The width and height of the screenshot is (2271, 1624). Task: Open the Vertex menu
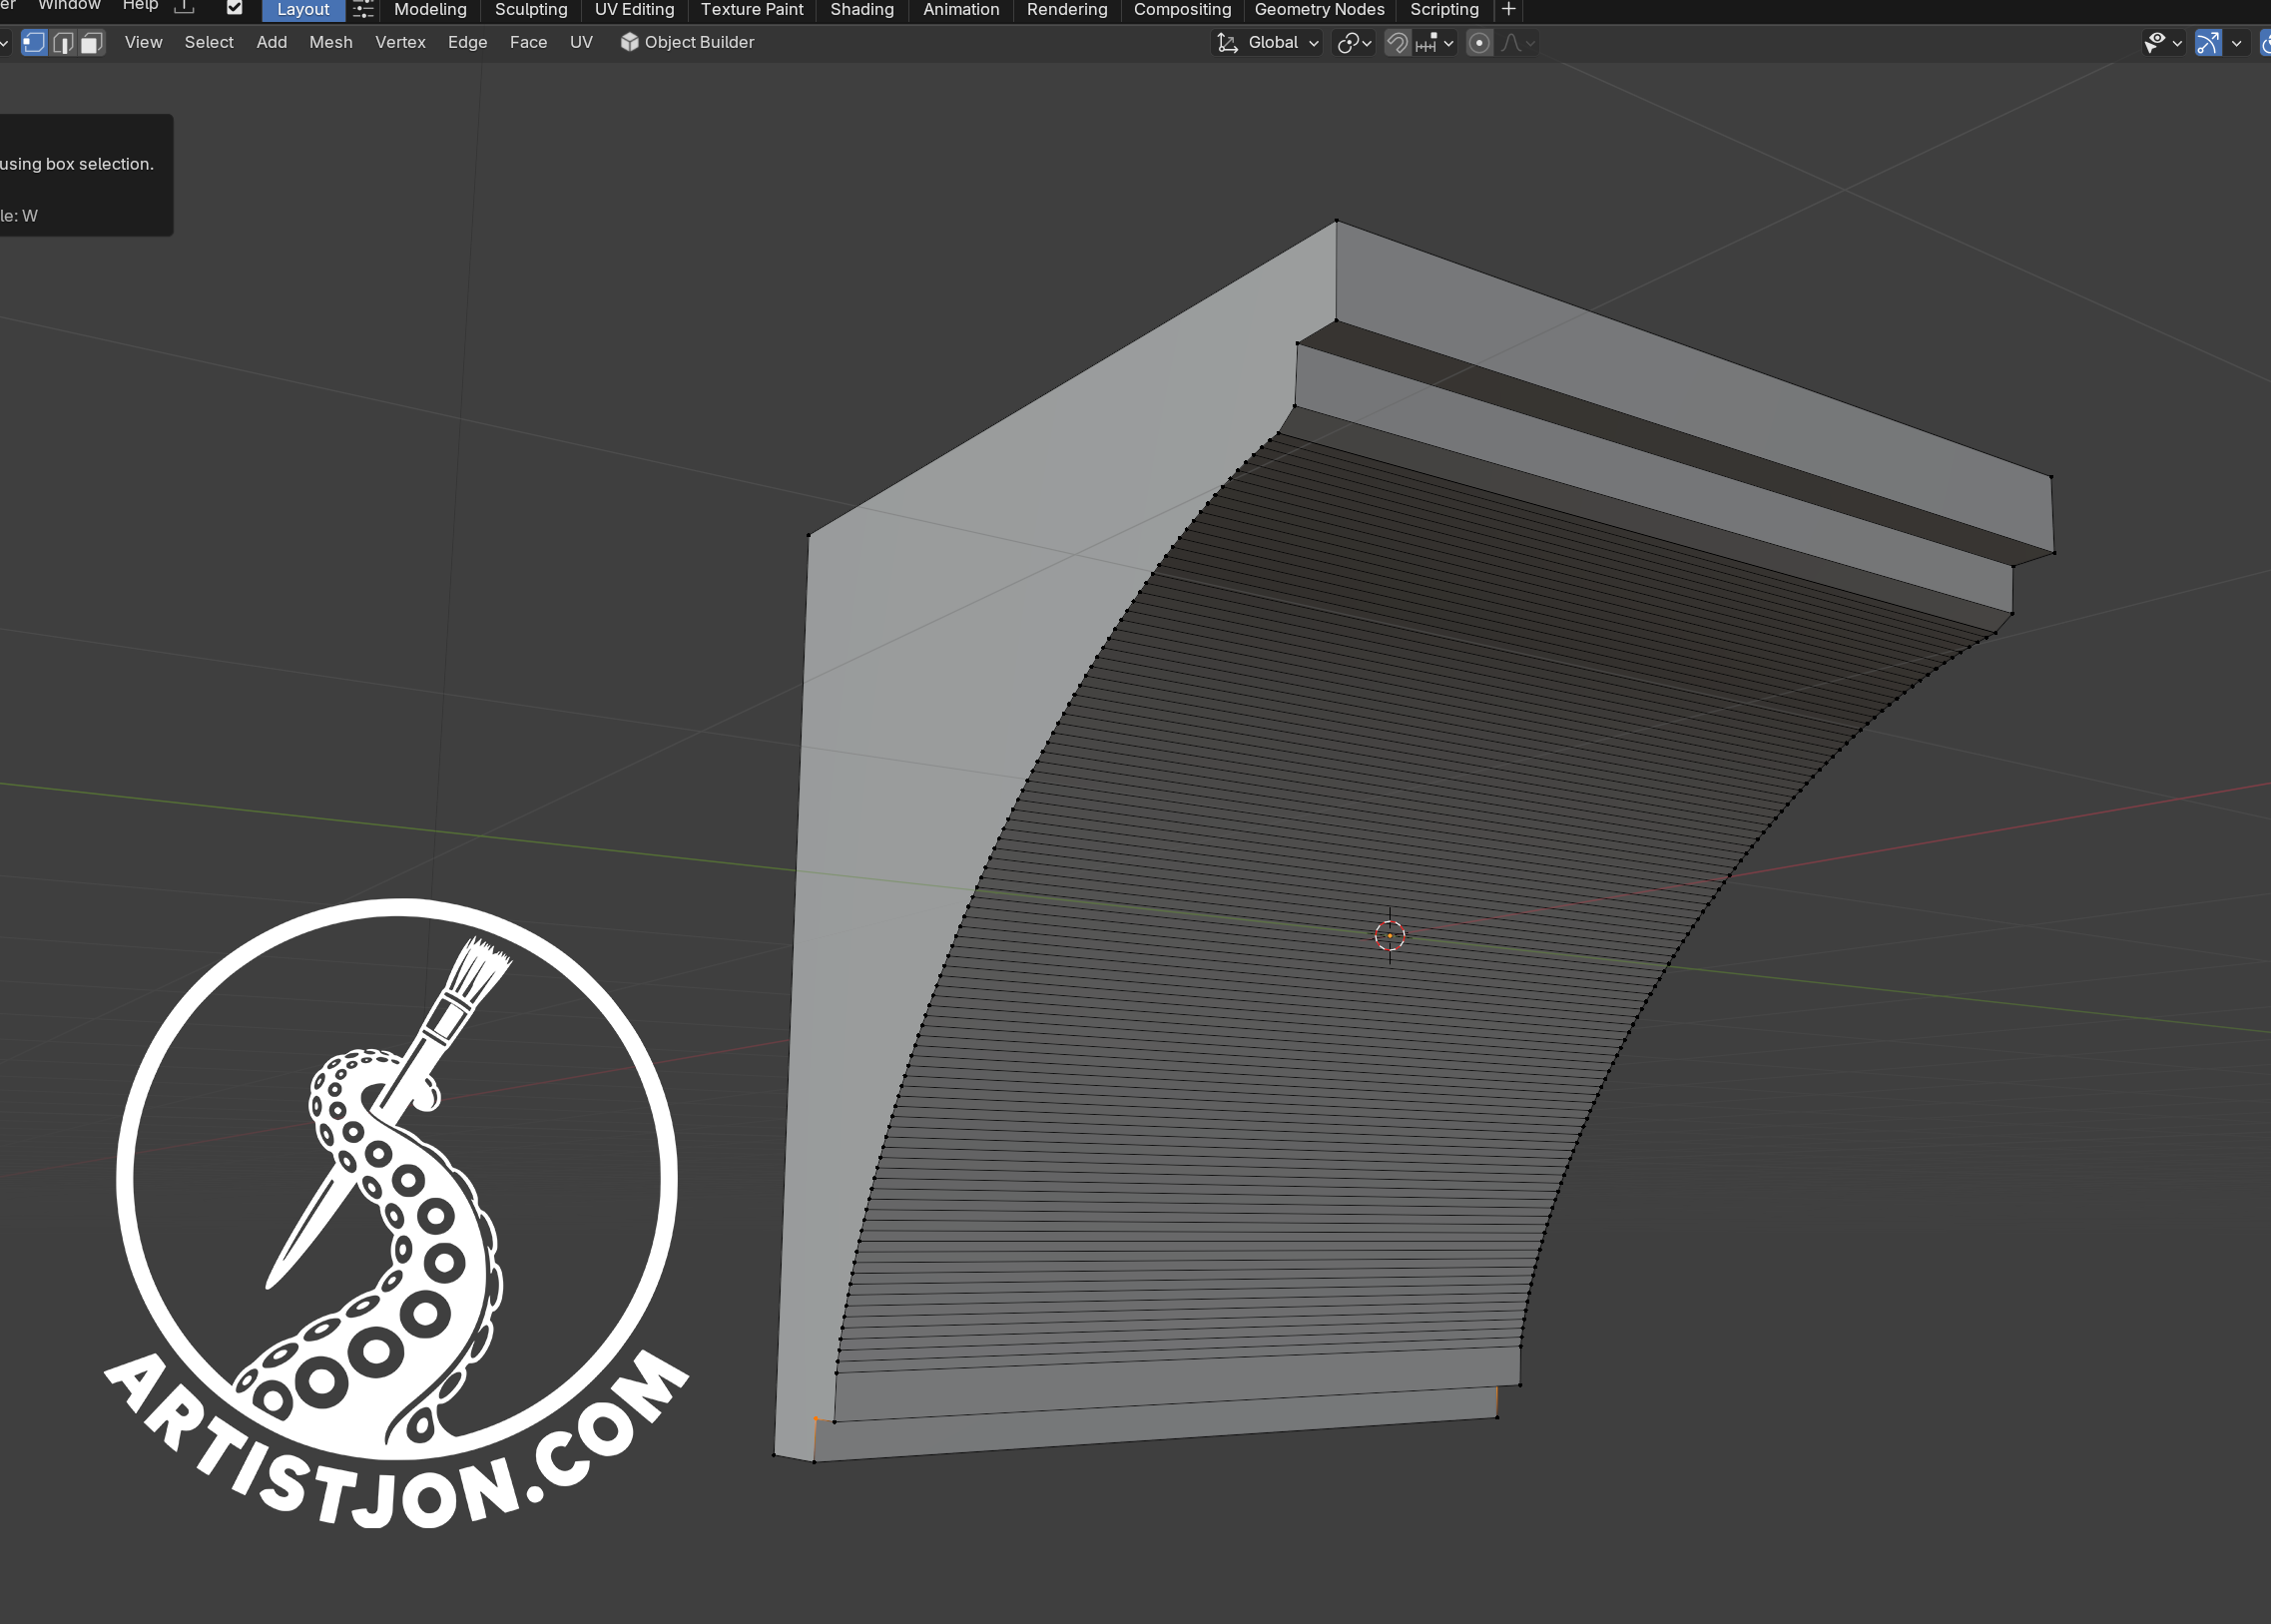[x=400, y=43]
